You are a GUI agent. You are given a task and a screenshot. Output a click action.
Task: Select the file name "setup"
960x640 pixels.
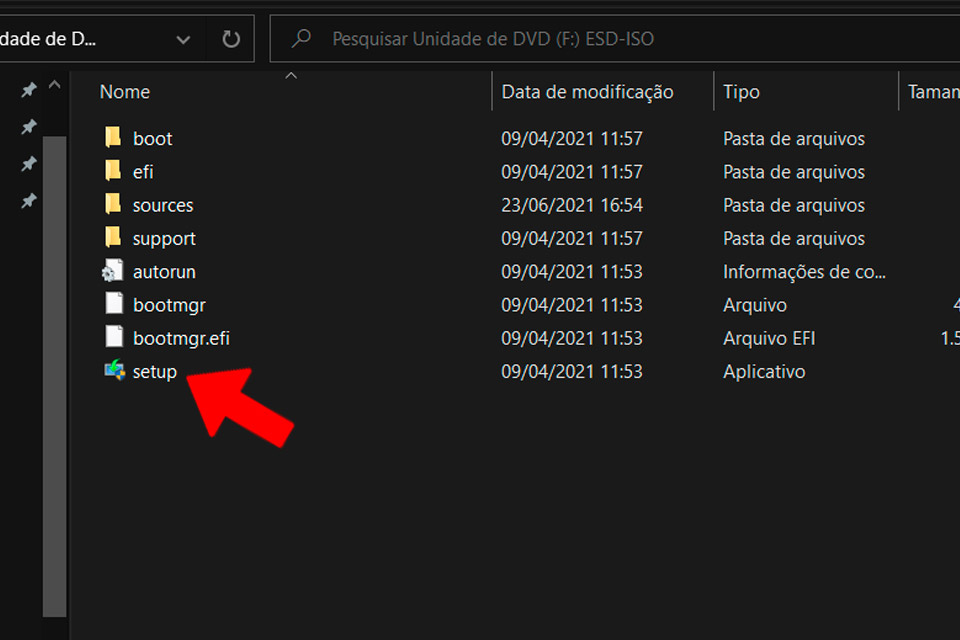point(155,372)
